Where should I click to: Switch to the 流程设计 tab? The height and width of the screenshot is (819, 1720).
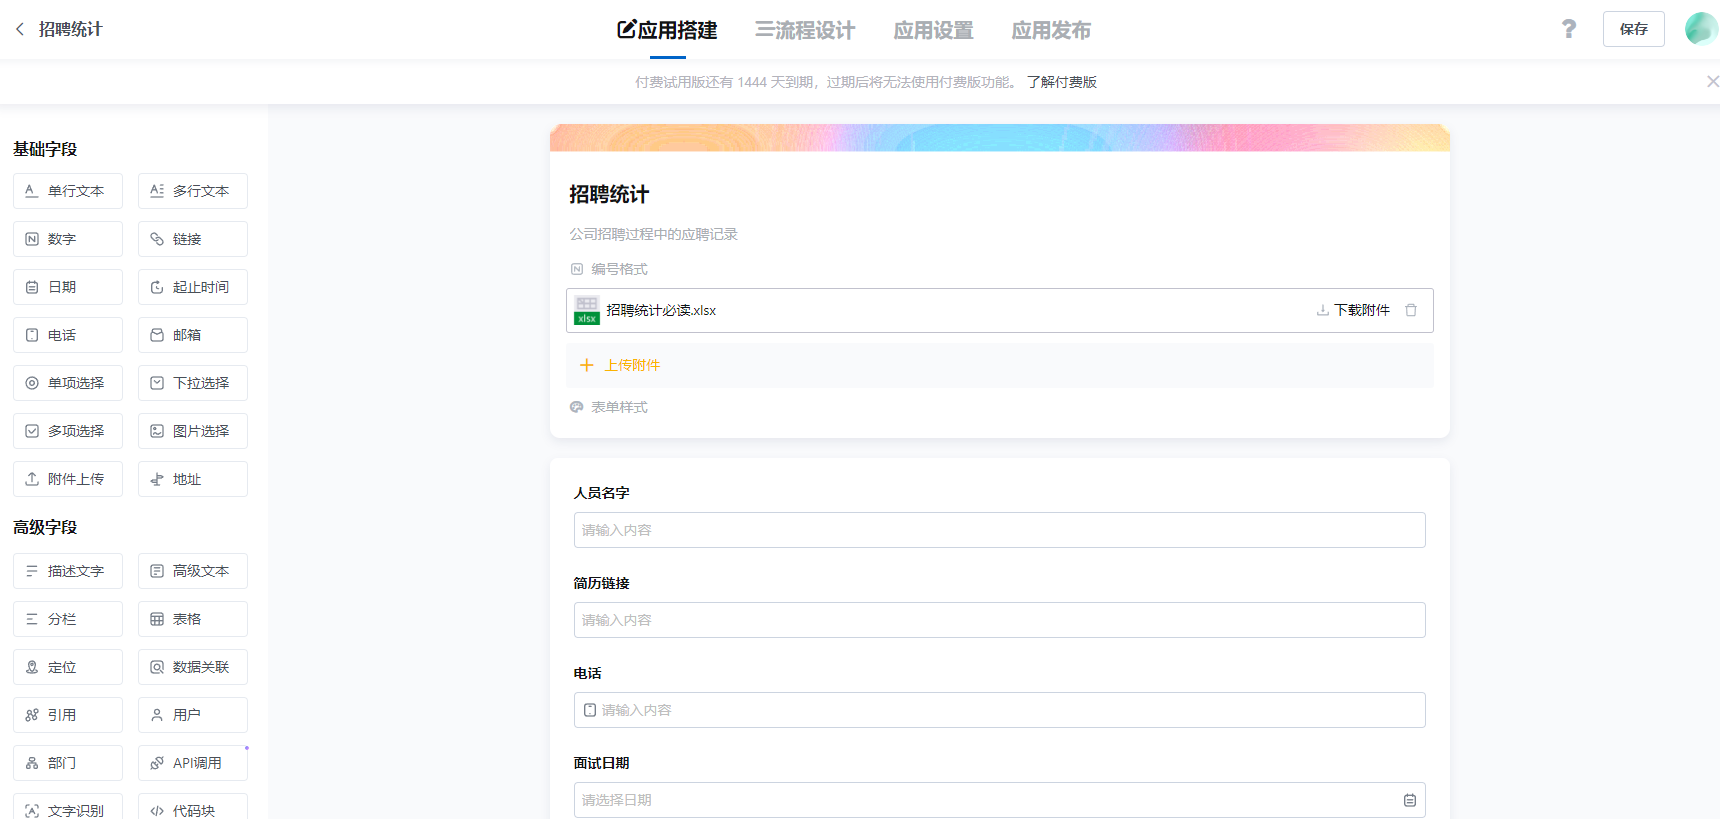tap(805, 30)
